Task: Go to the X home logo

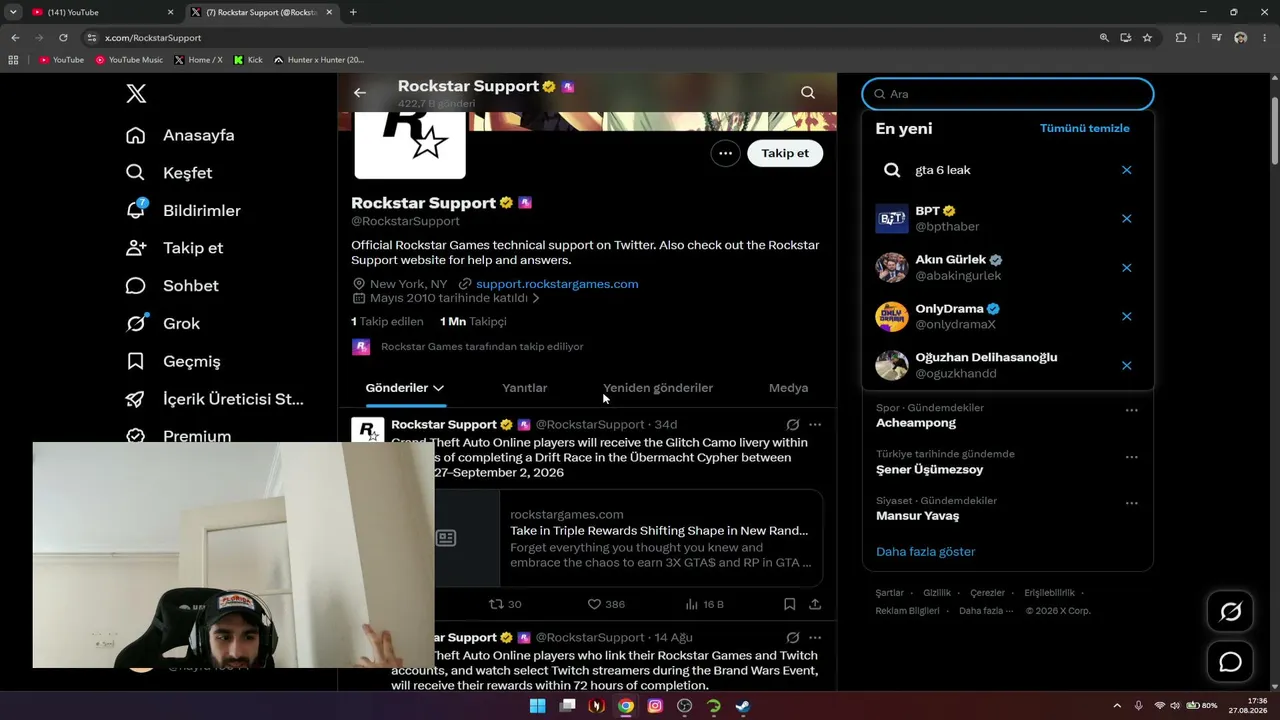Action: [x=137, y=94]
